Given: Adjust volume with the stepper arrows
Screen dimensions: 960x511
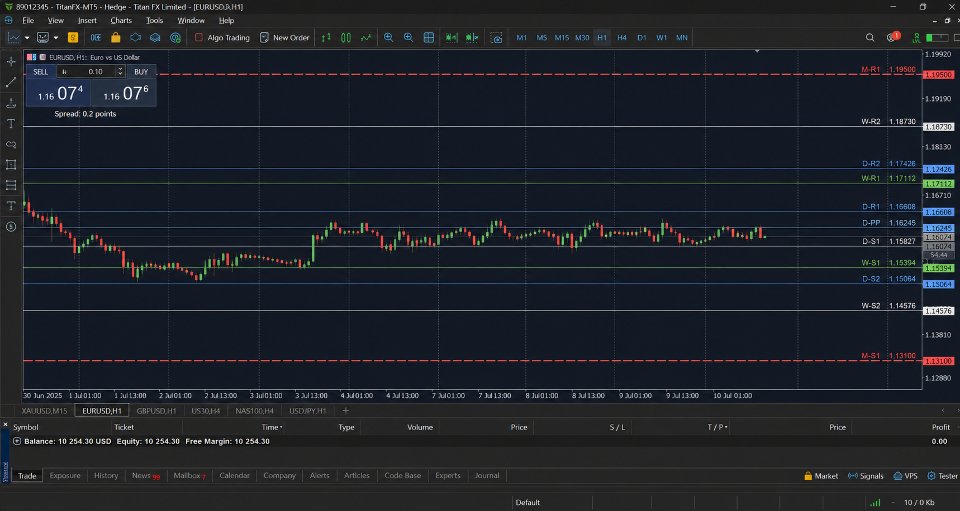Looking at the screenshot, I should 120,72.
